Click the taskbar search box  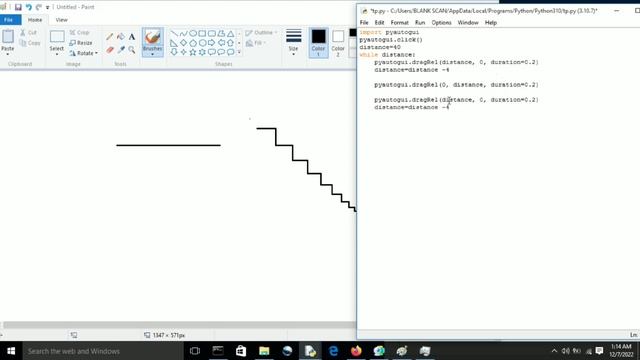pyautogui.click(x=104, y=351)
